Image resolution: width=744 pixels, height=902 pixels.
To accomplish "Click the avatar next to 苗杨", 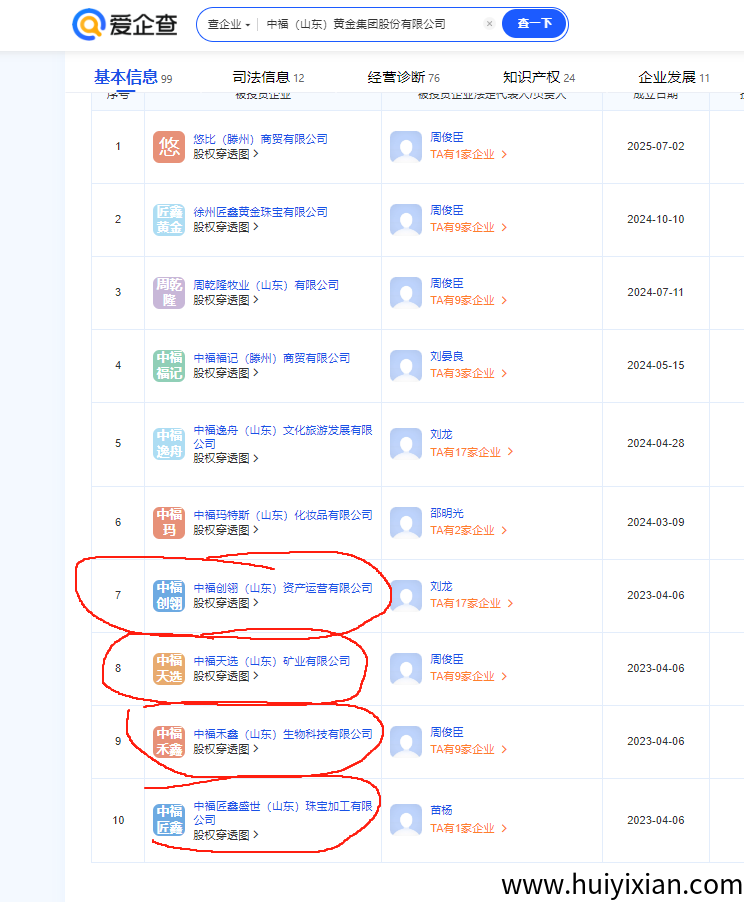I will [406, 820].
